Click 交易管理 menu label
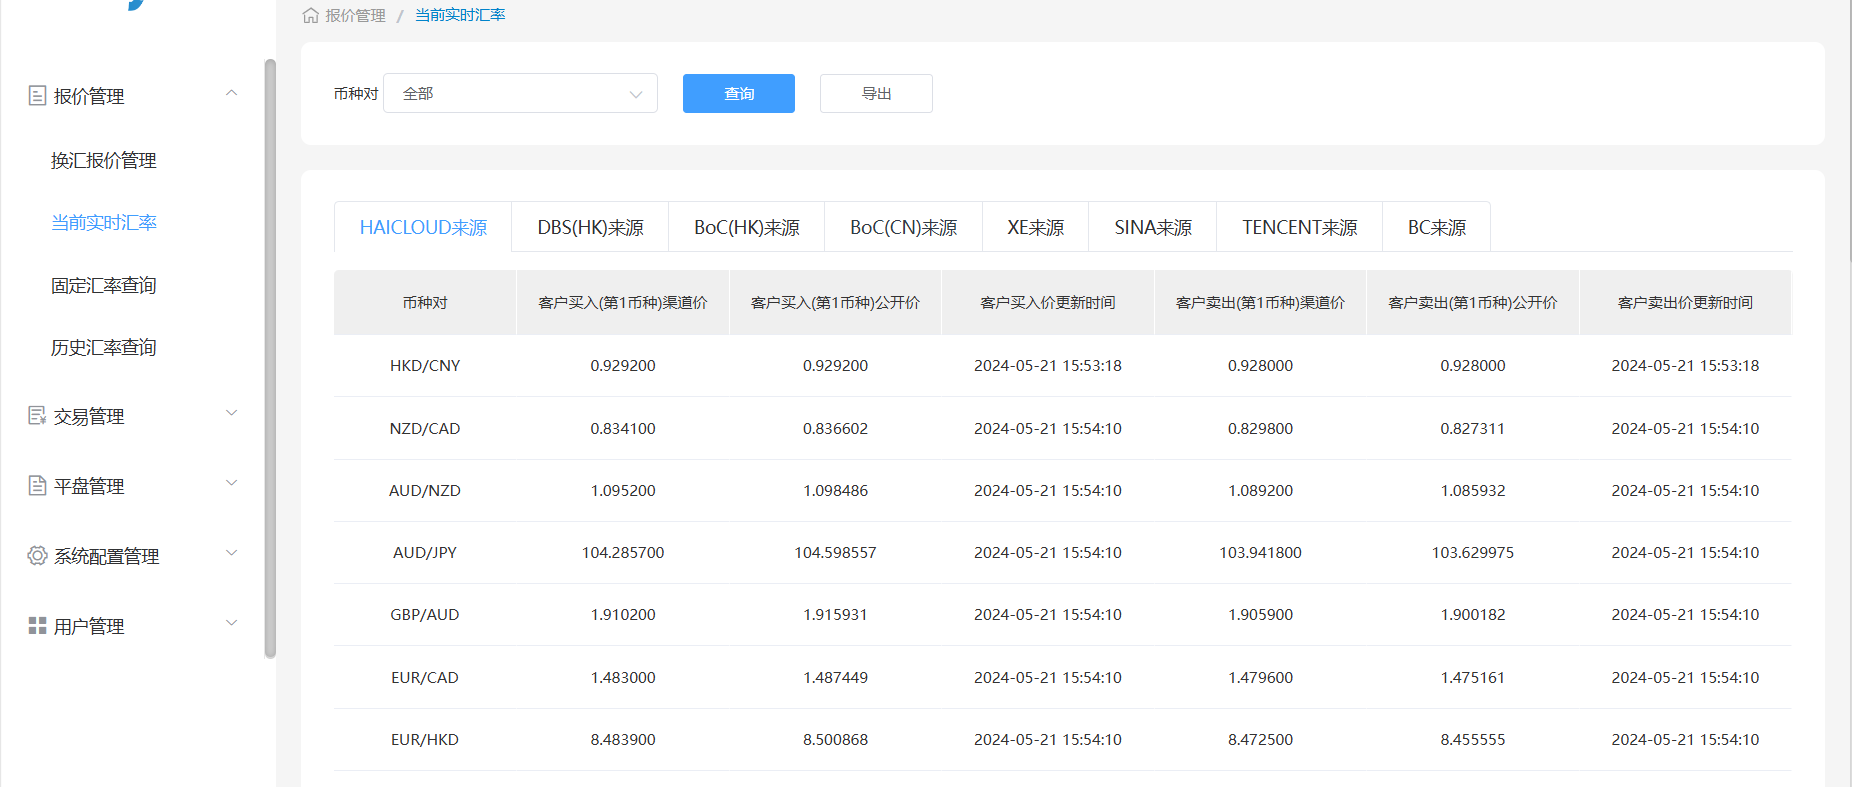The image size is (1852, 787). coord(89,416)
